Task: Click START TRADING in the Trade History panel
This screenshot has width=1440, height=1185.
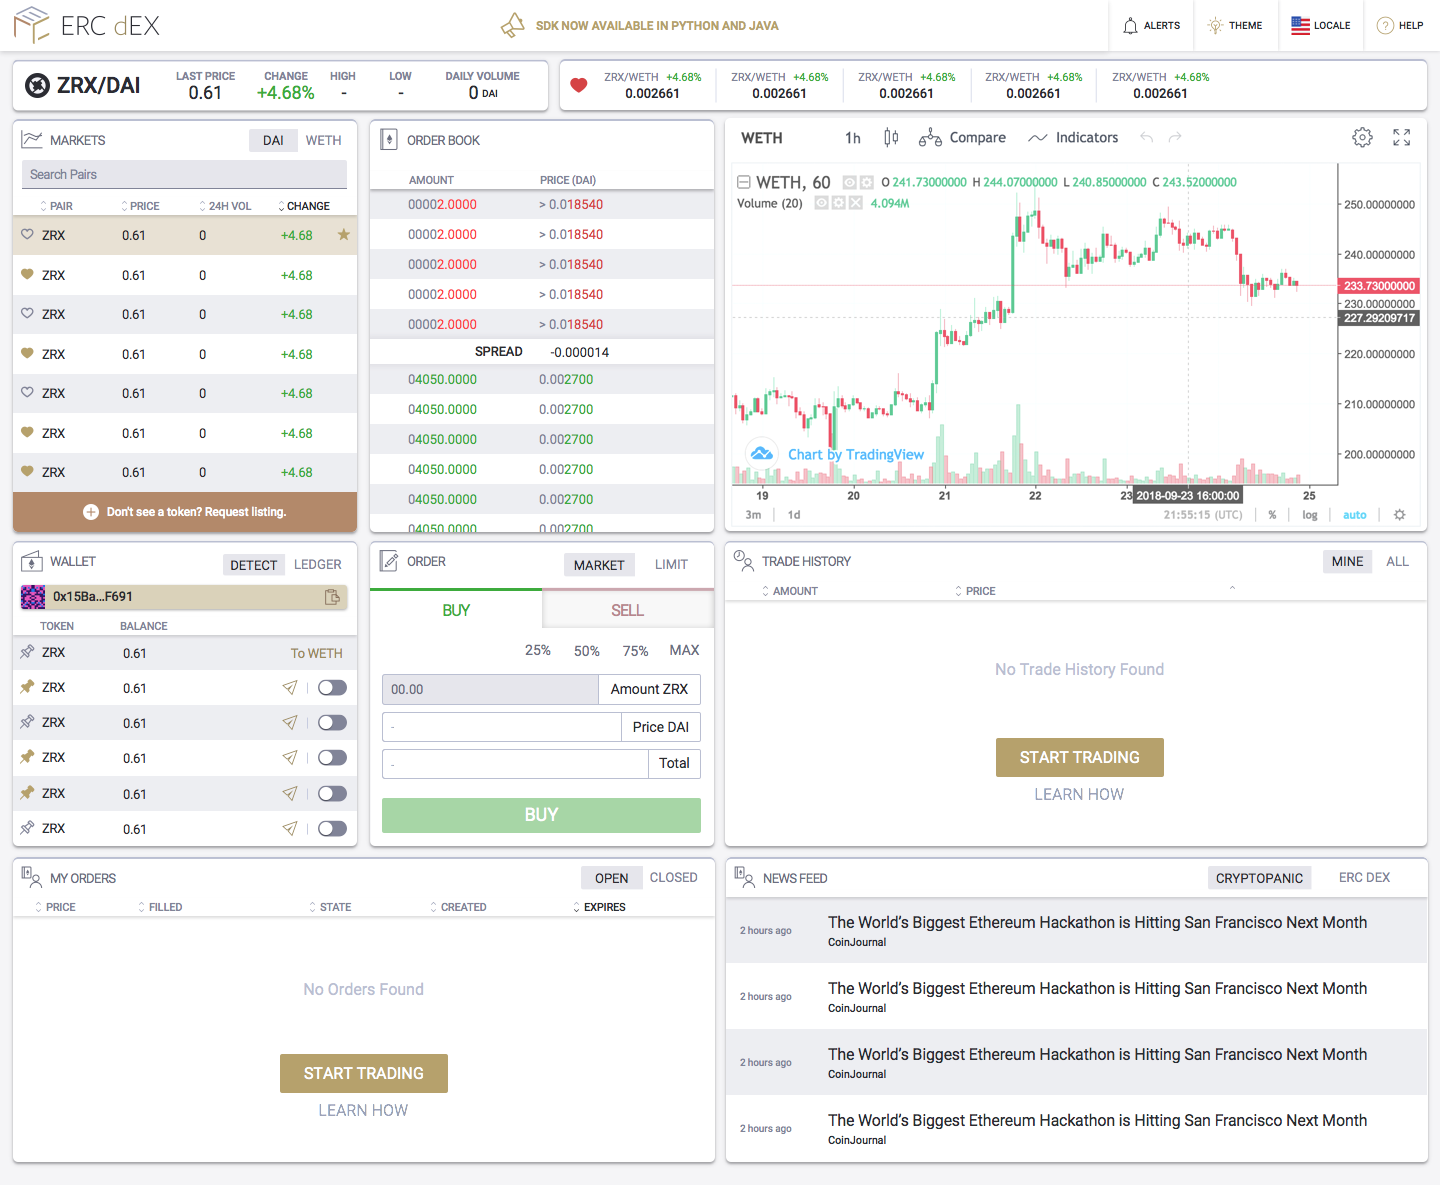Action: 1079,757
